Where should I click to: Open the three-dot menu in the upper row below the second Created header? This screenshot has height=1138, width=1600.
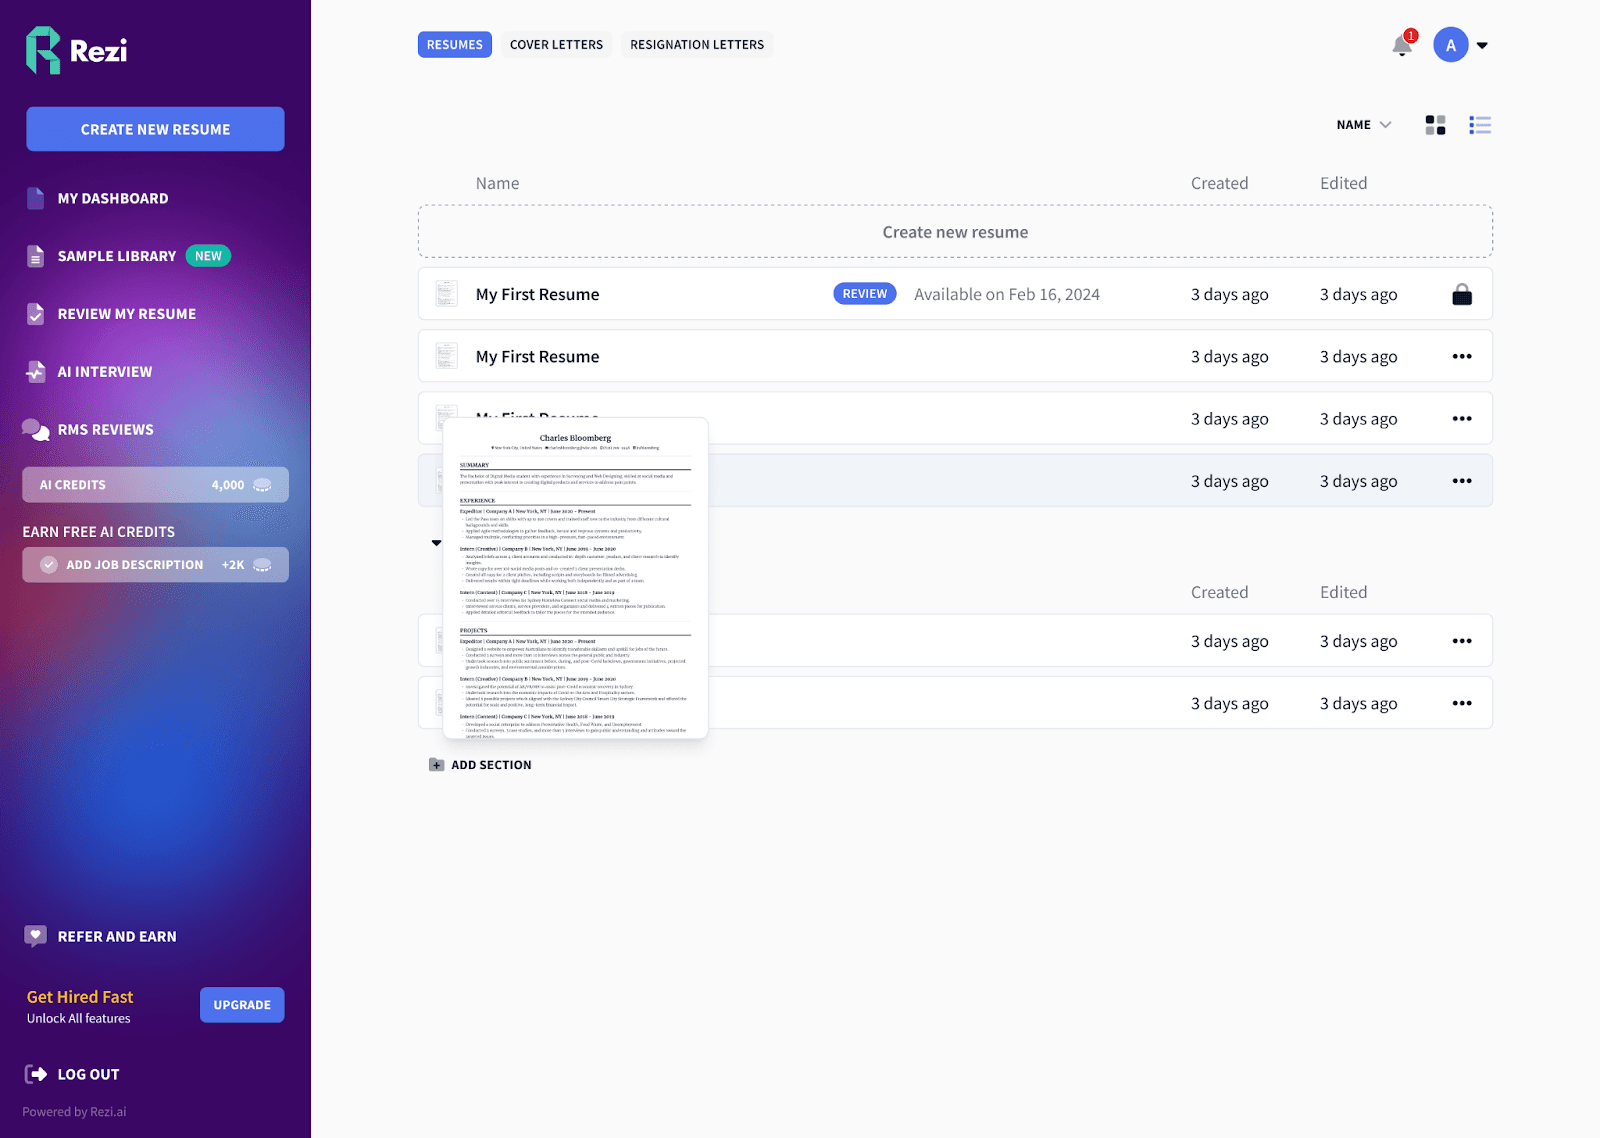(x=1462, y=641)
